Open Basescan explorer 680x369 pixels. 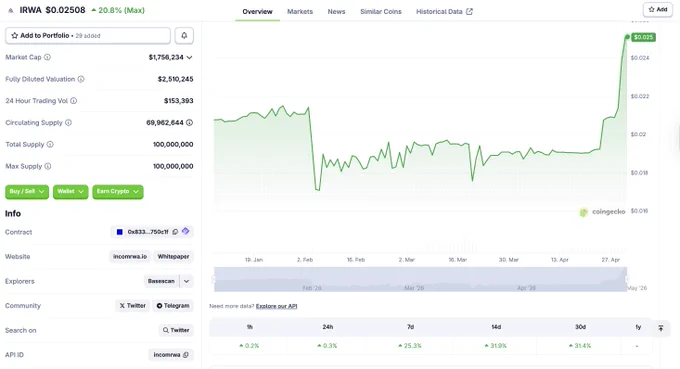point(161,281)
